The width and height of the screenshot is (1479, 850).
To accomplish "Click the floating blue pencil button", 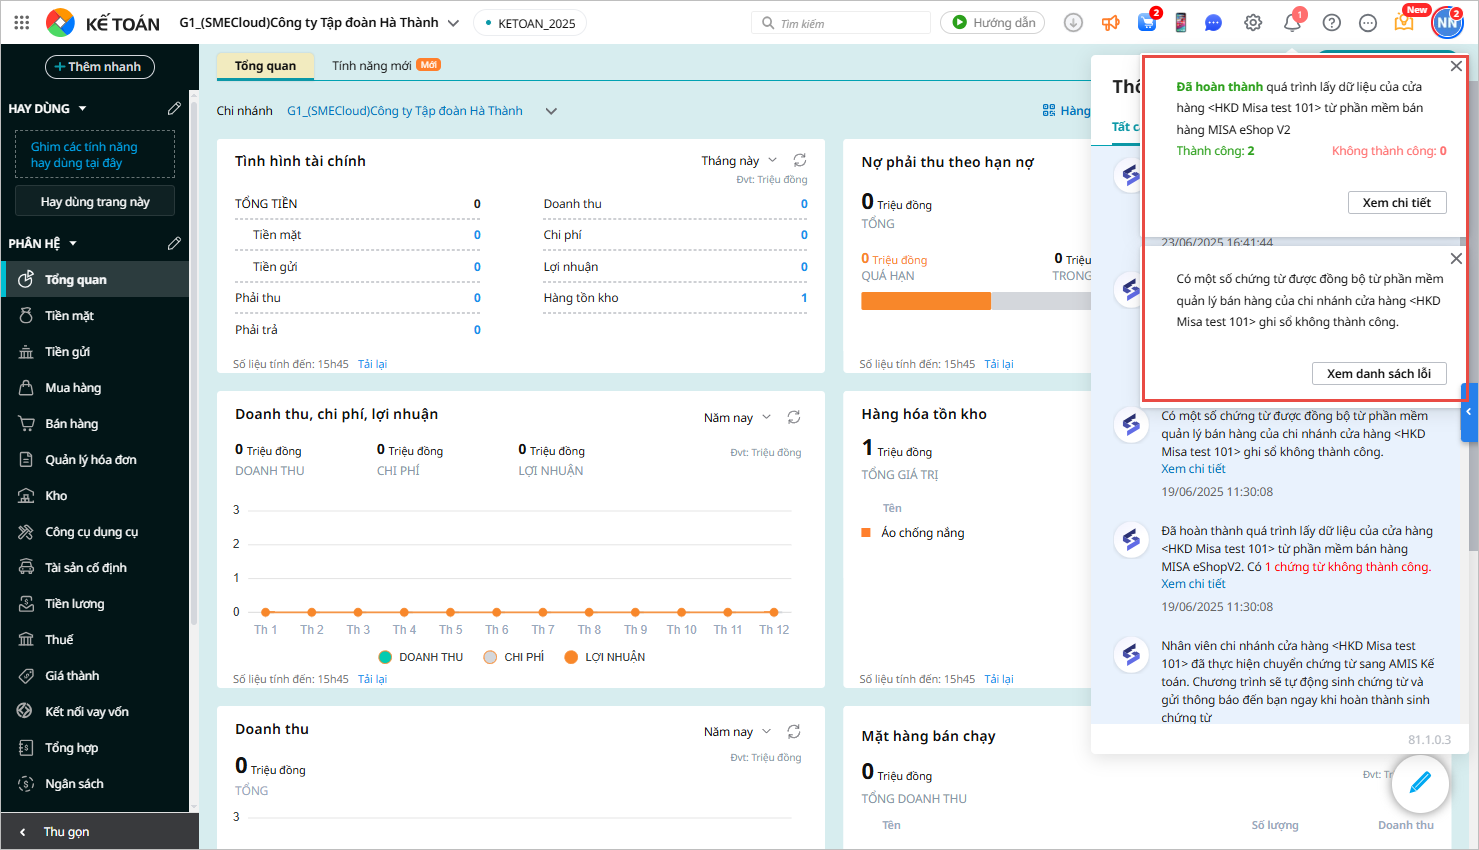I will point(1420,783).
